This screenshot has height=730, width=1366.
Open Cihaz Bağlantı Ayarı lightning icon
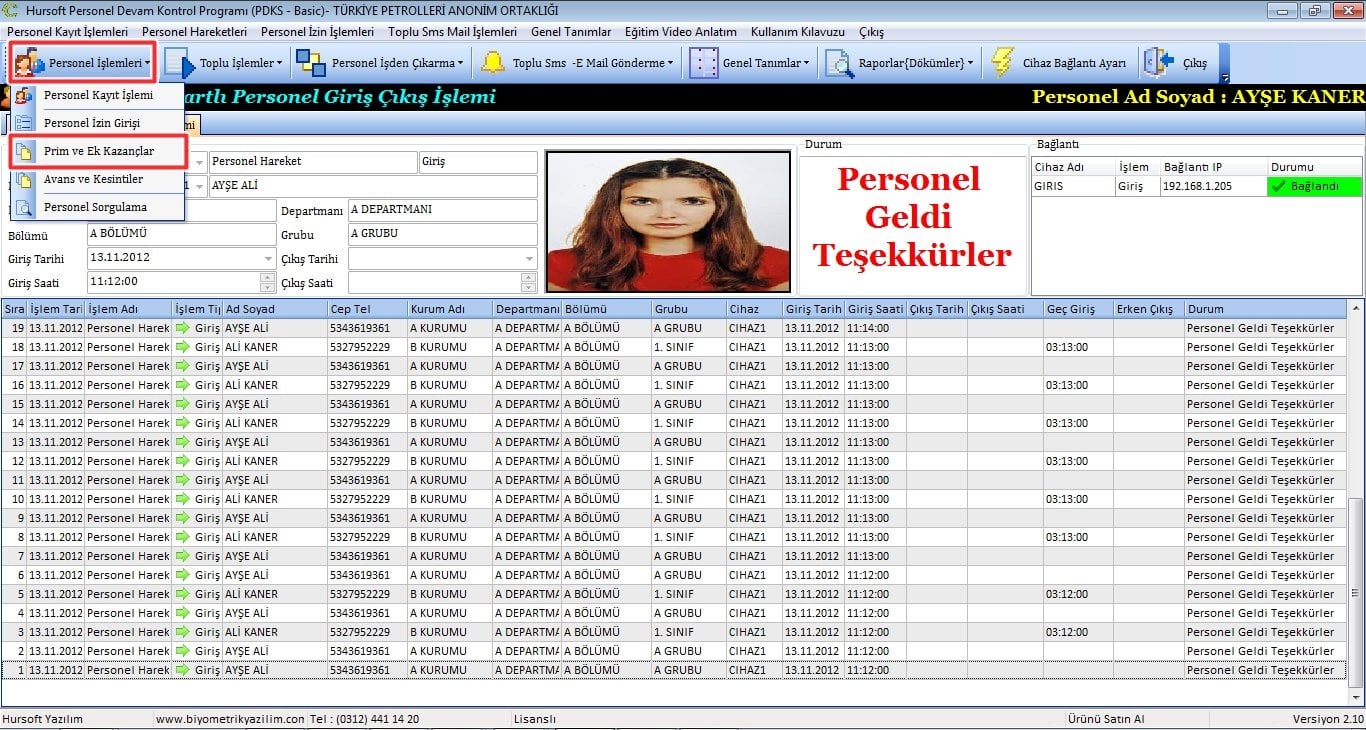(1003, 63)
